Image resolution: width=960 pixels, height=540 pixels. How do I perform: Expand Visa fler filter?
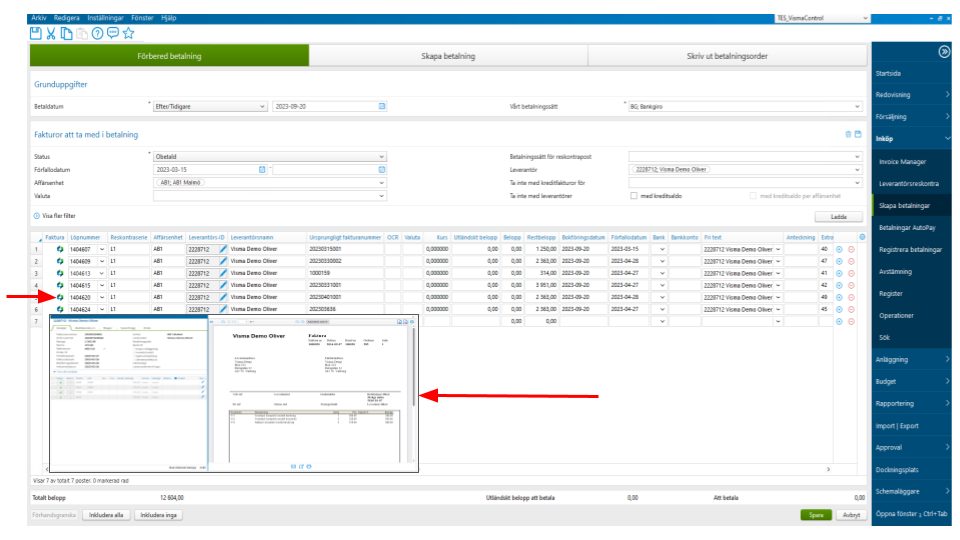point(55,216)
